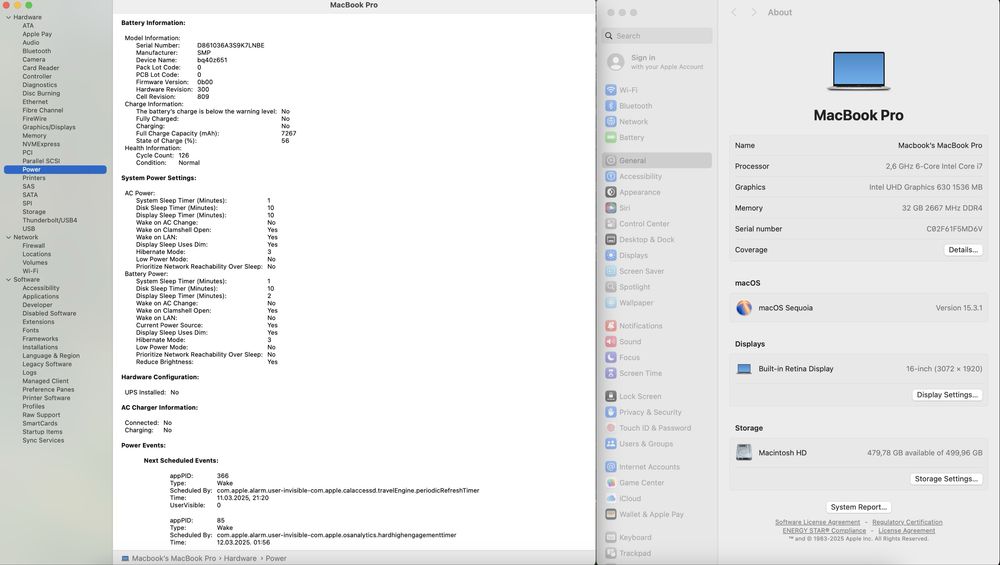Open the Software License Agreement link
The width and height of the screenshot is (1000, 565).
point(817,522)
